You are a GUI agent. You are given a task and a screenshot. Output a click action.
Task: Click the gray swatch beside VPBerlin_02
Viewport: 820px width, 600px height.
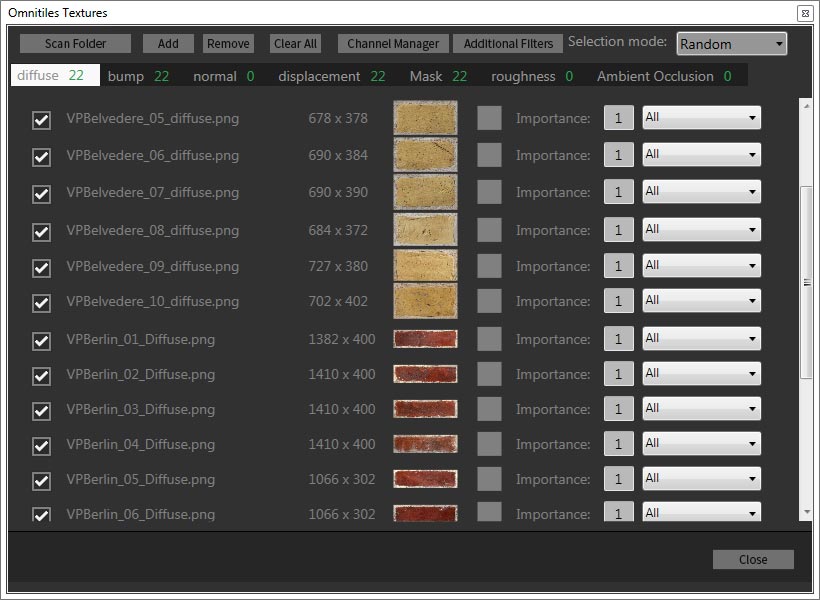click(x=489, y=374)
